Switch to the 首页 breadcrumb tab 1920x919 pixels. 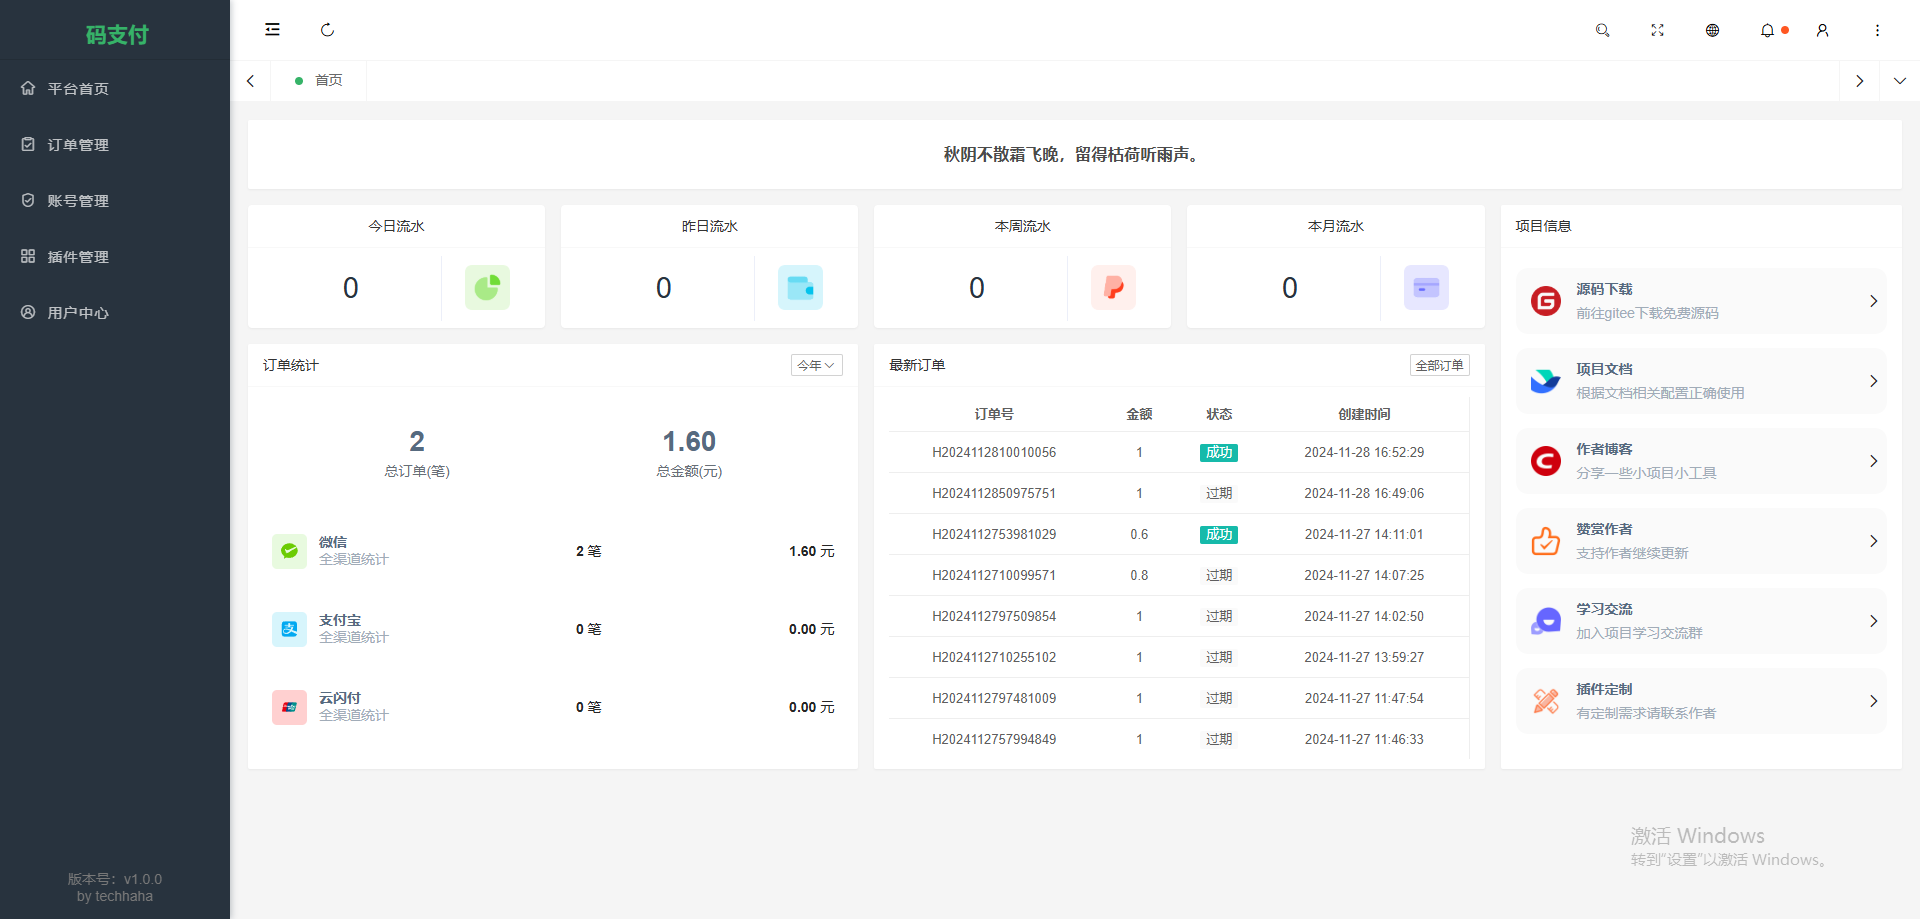[319, 80]
